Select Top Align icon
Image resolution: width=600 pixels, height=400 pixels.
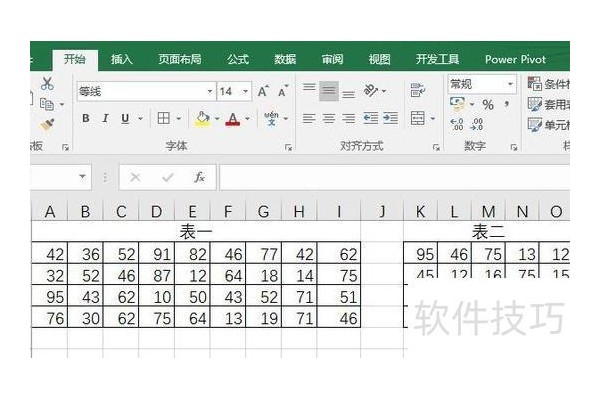[x=309, y=87]
